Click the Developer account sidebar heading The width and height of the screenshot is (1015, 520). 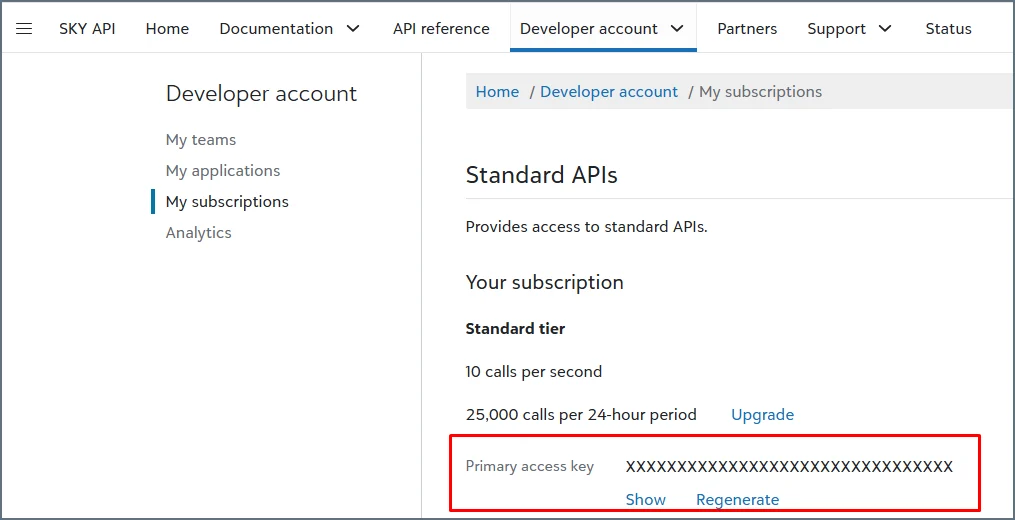coord(262,93)
